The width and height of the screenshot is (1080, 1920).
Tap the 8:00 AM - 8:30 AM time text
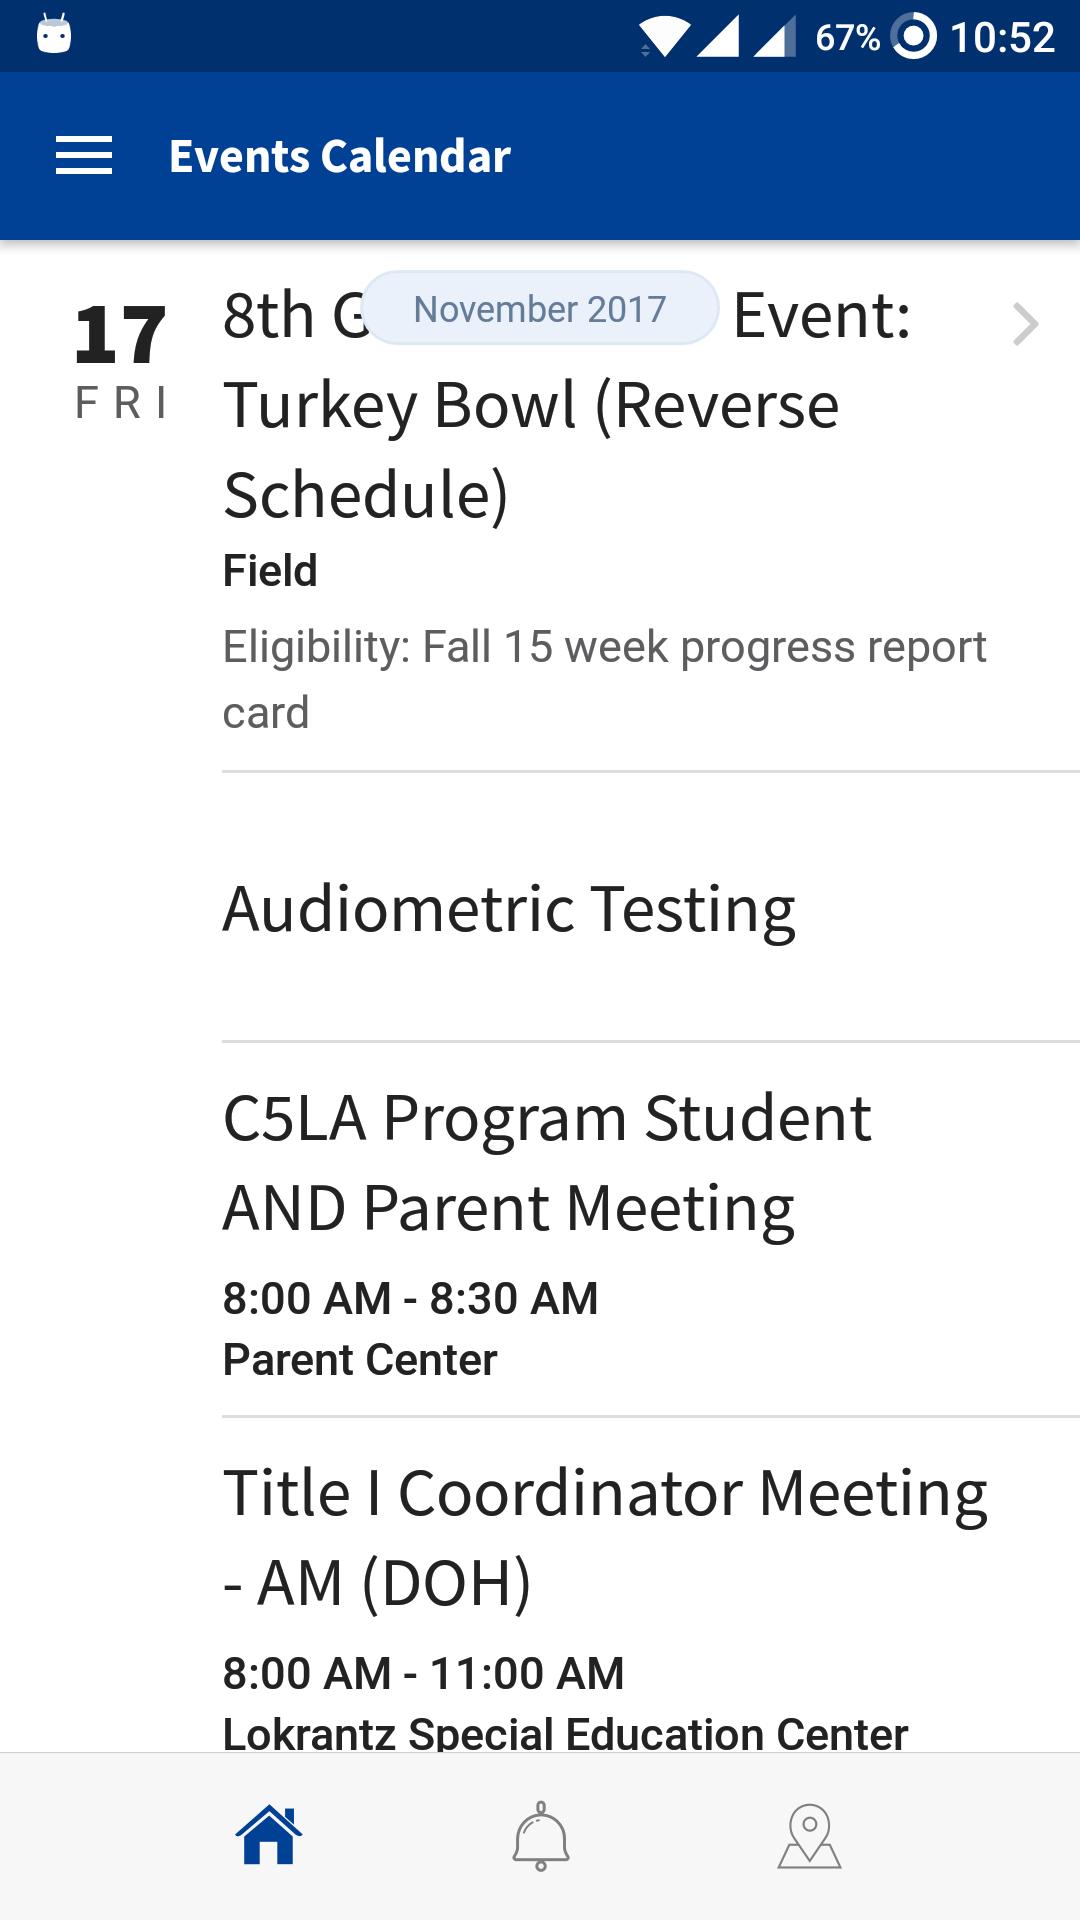point(410,1298)
